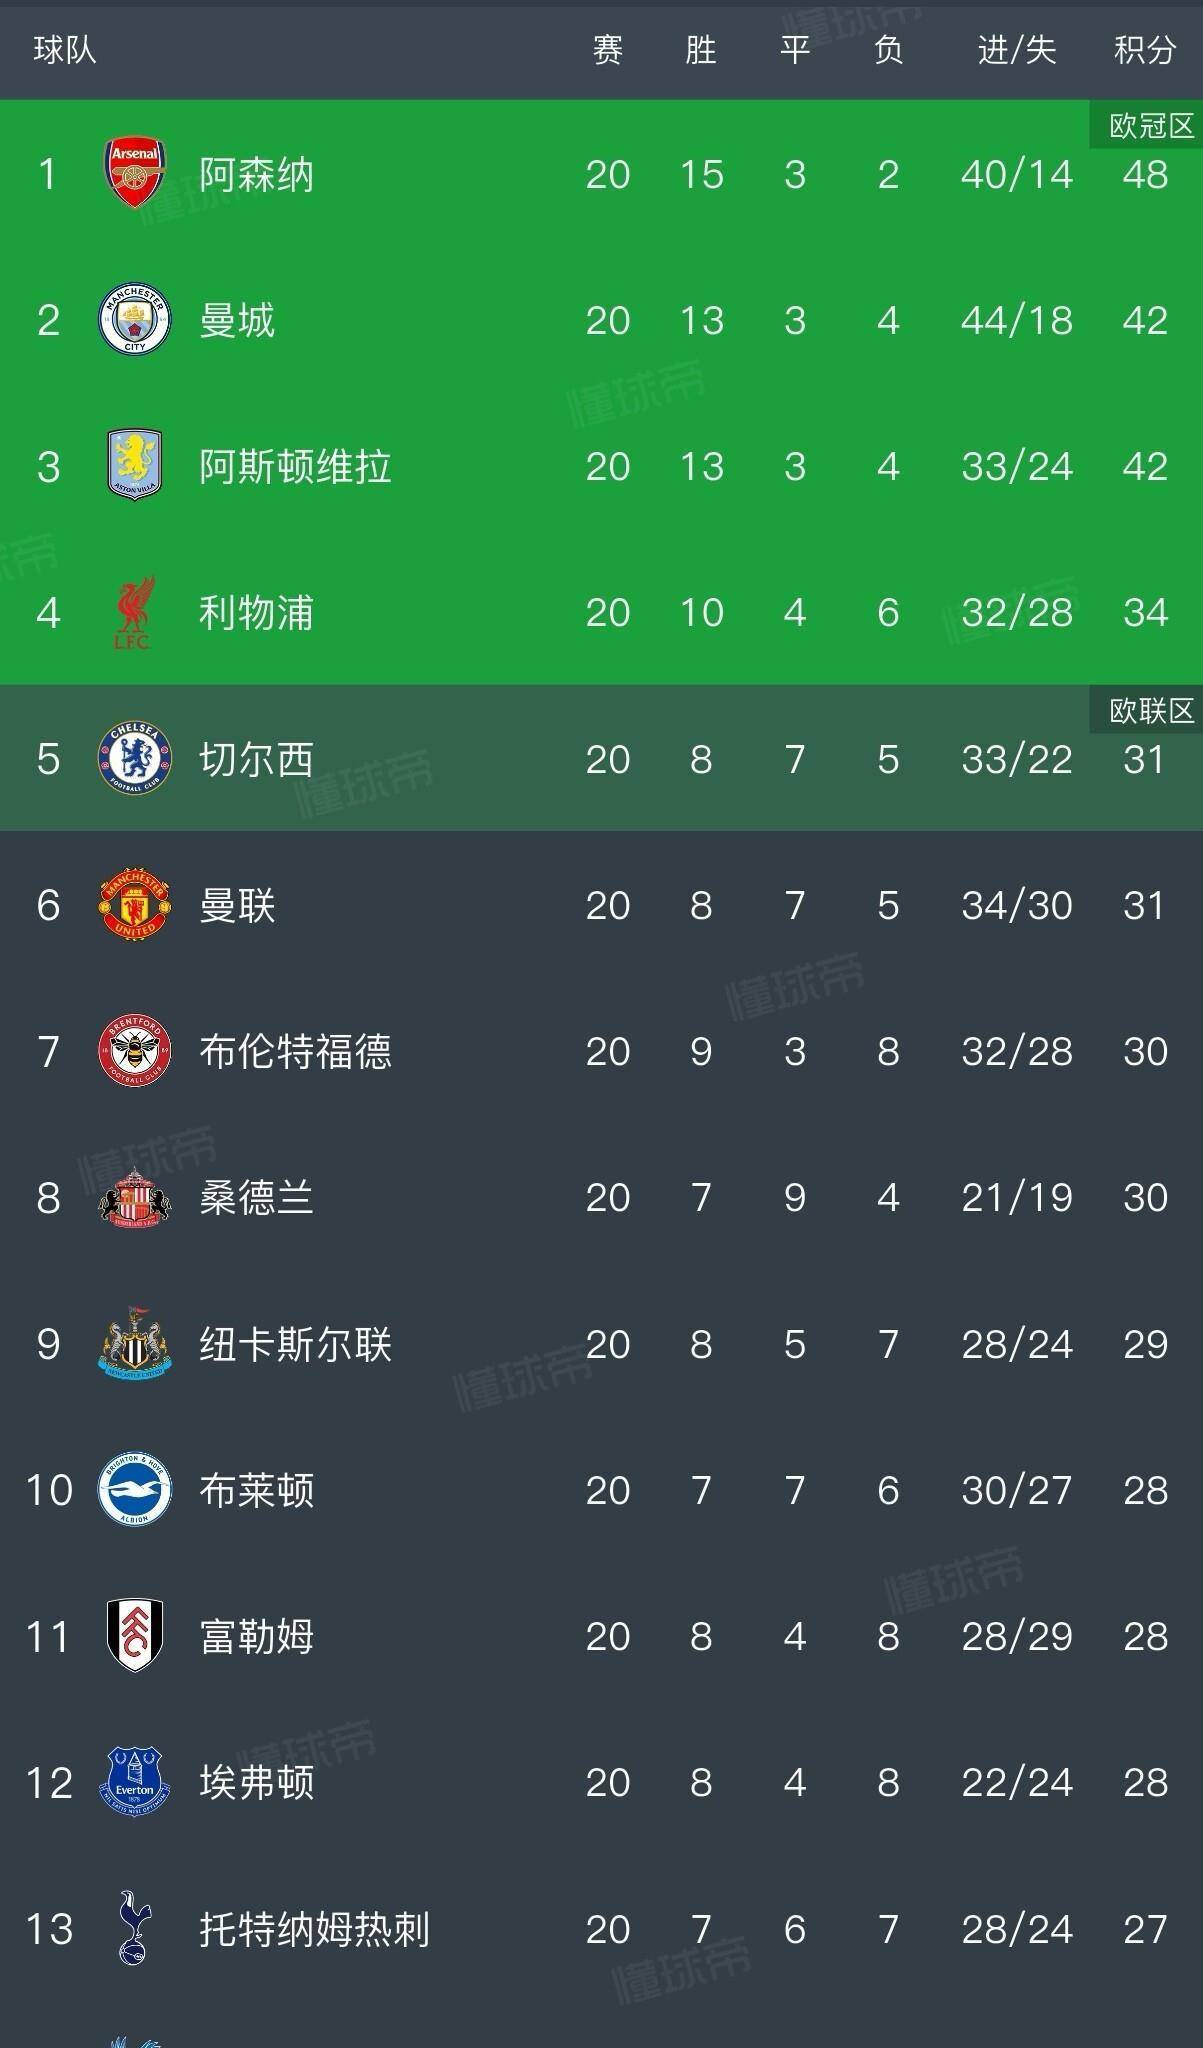Click the 球队 column header

tap(65, 50)
